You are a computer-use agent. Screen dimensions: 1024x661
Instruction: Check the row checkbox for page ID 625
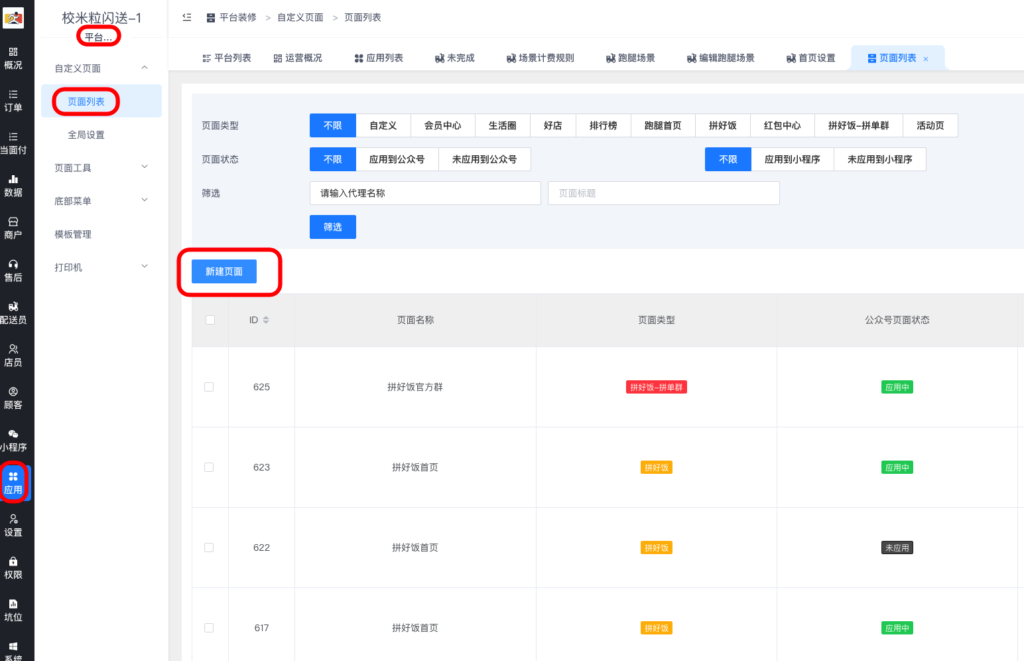point(208,387)
